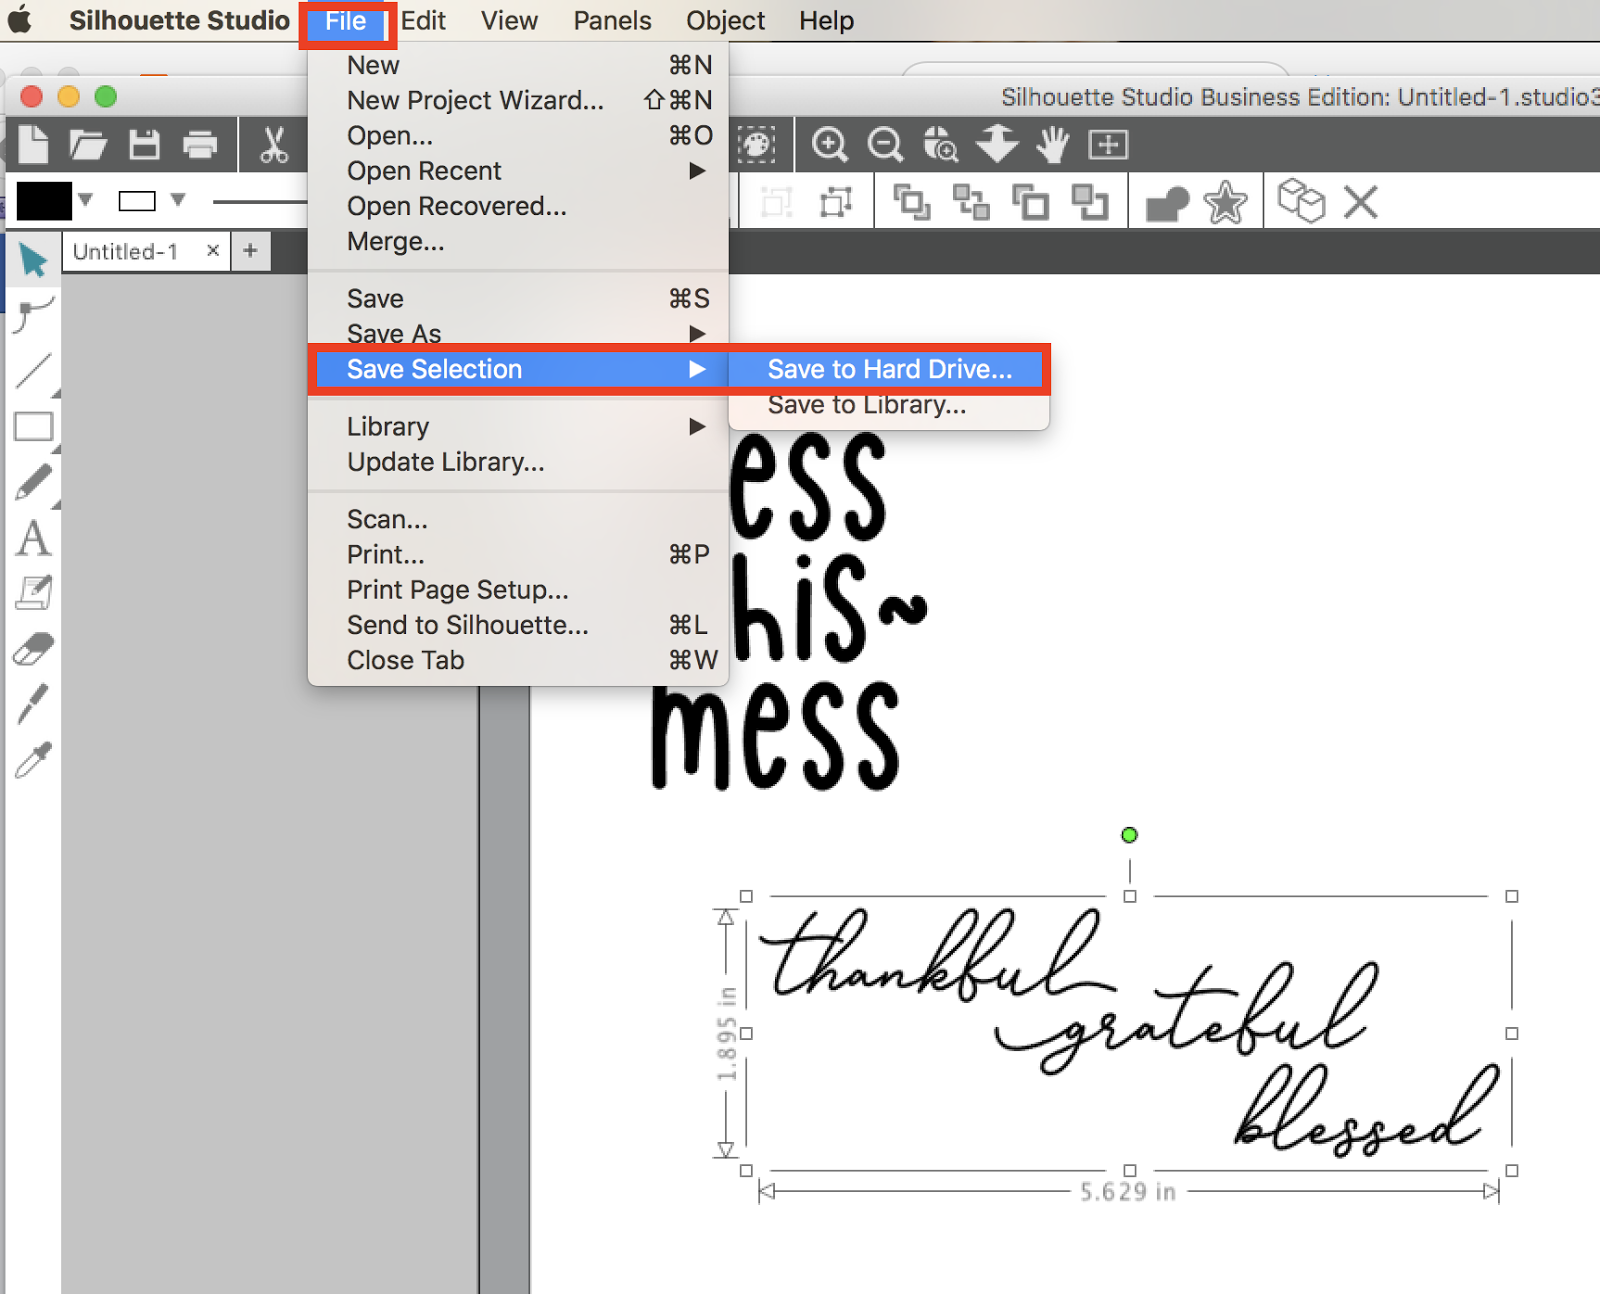Click the Save floppy disk toolbar icon

tap(145, 145)
